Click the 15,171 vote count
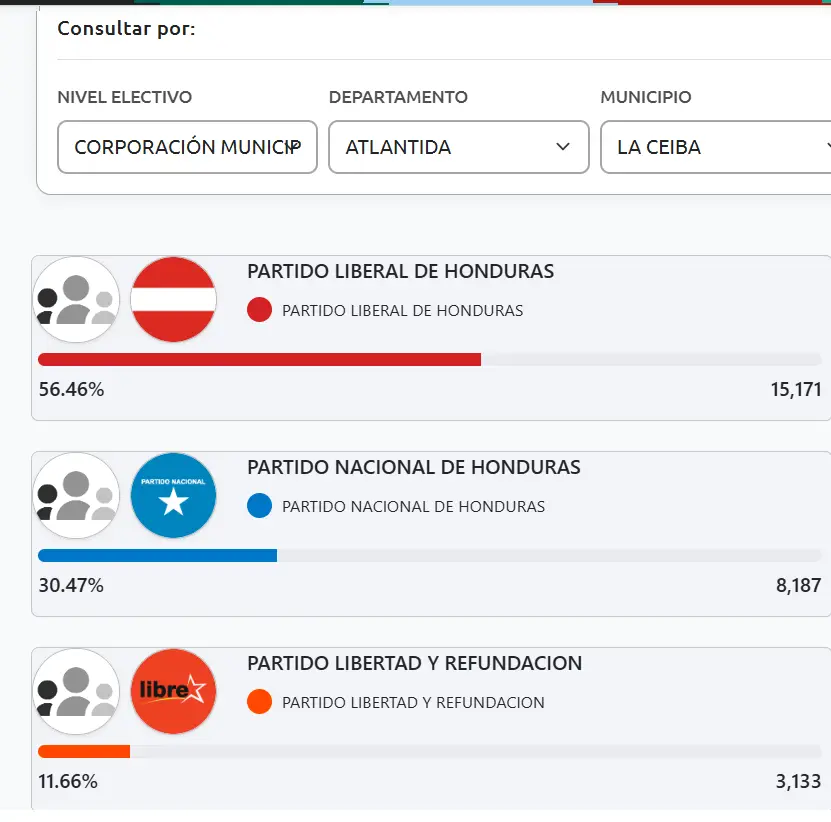Screen dimensions: 831x822 point(795,390)
